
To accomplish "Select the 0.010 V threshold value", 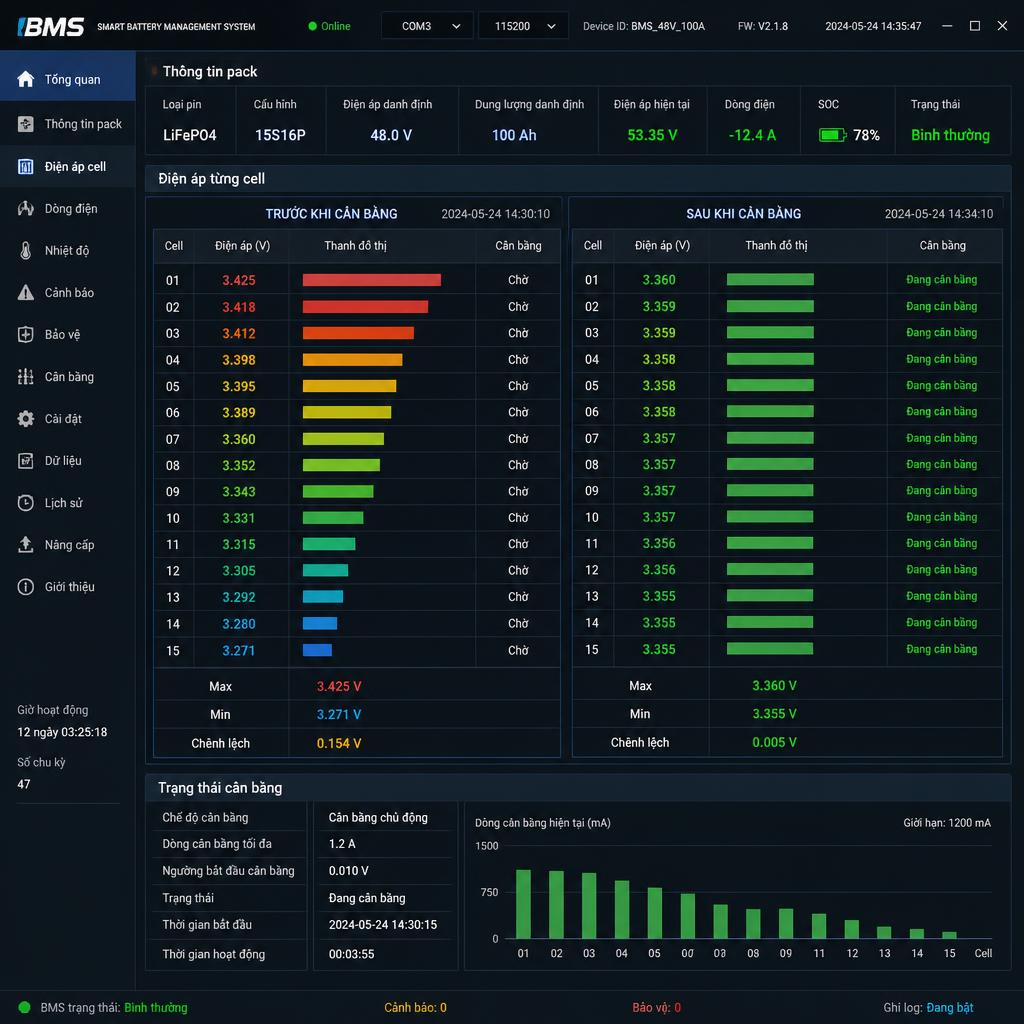I will 349,871.
